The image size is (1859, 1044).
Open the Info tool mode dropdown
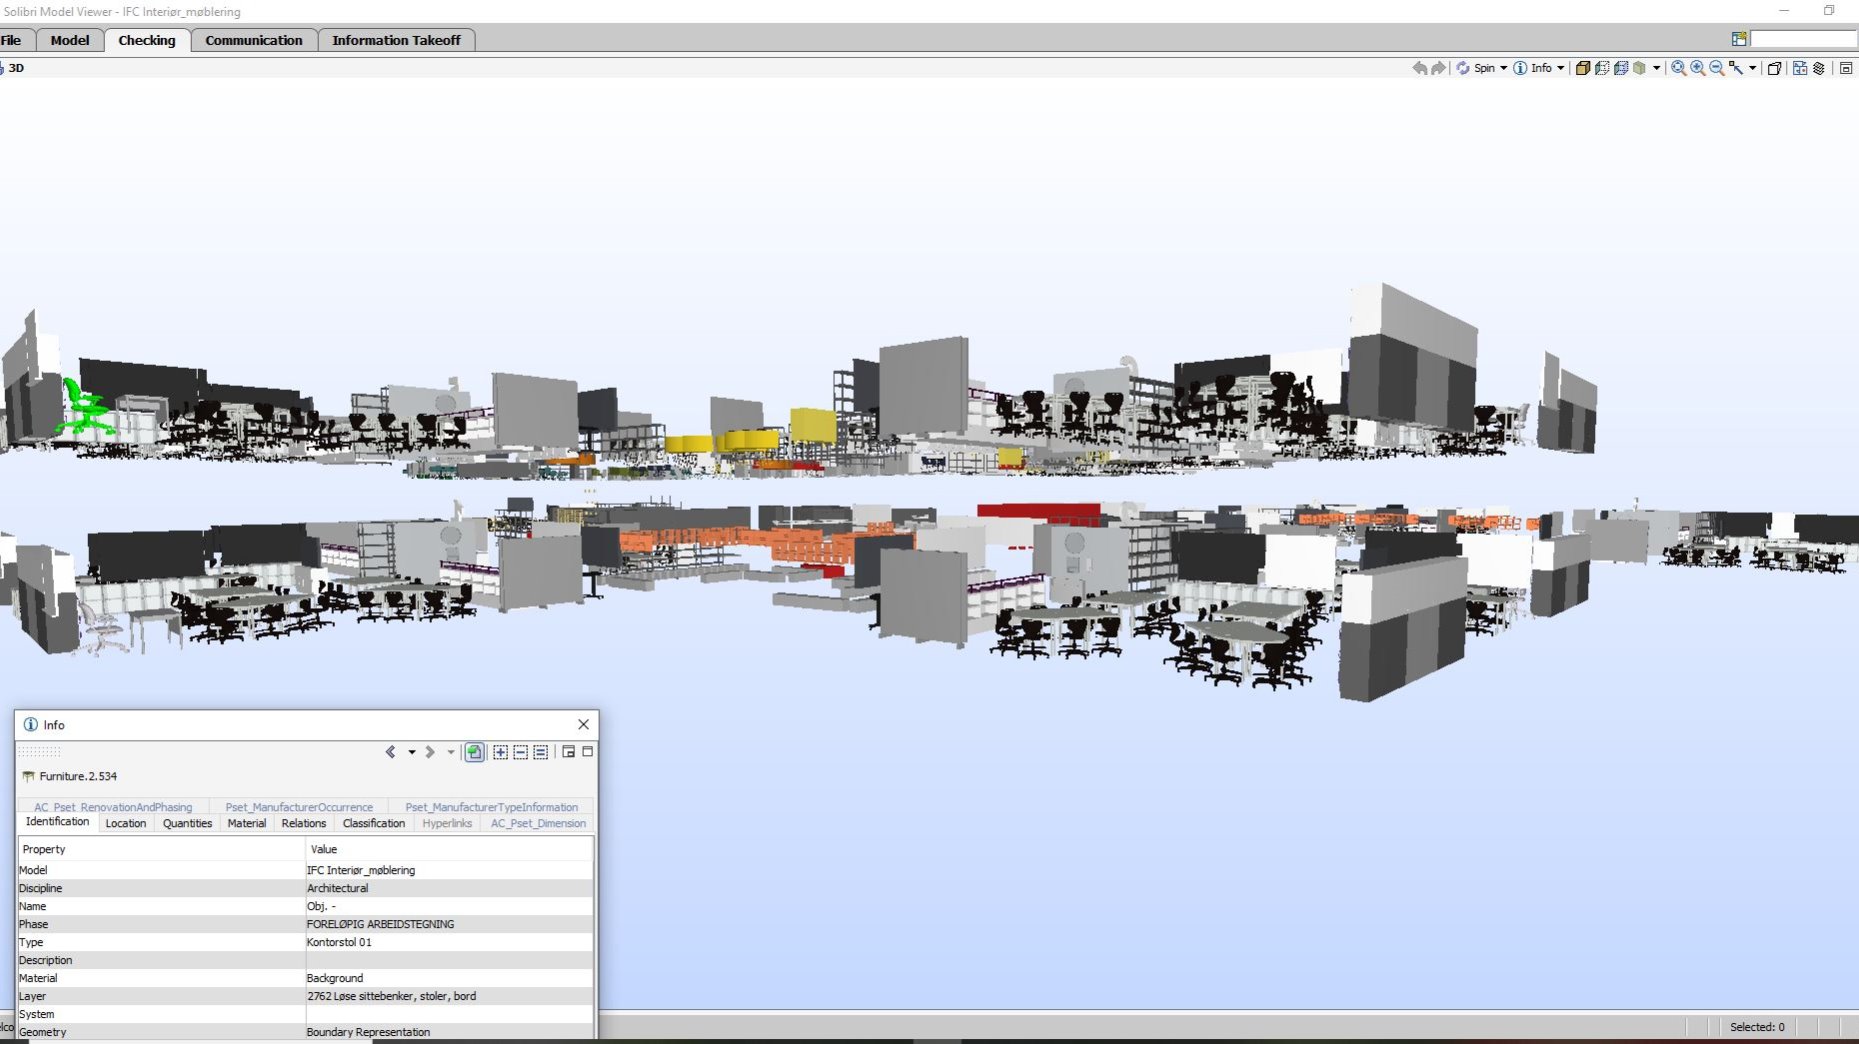(x=1560, y=68)
